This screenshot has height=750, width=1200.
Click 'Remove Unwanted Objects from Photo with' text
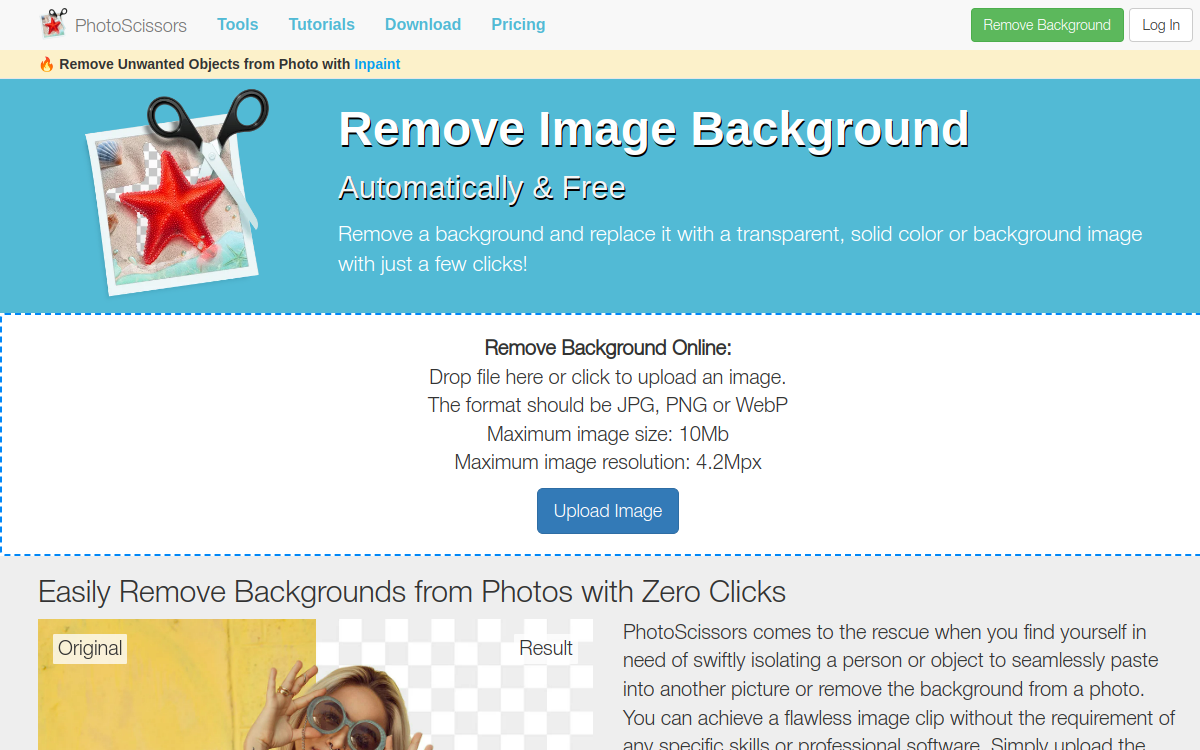[x=205, y=64]
